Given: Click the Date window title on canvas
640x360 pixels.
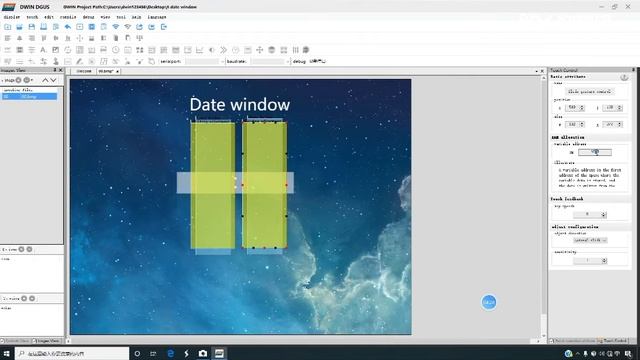Looking at the screenshot, I should tap(240, 104).
